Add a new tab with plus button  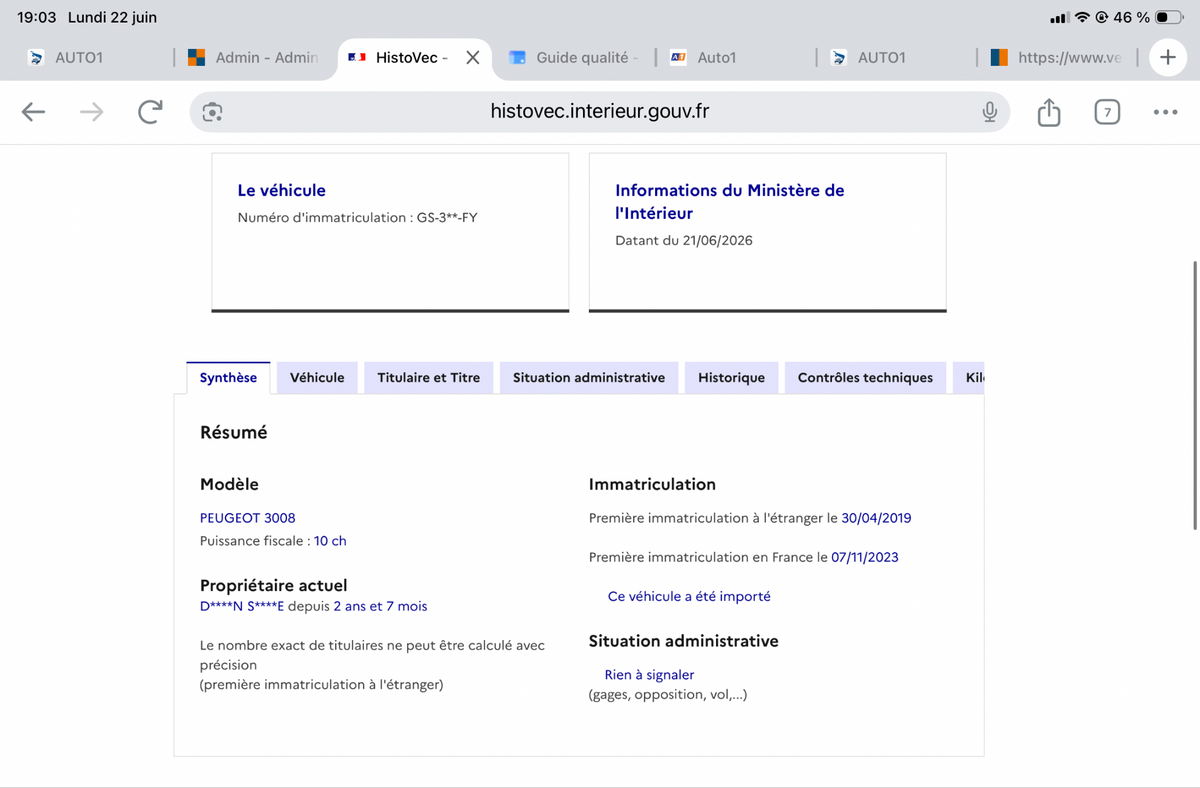[1167, 57]
